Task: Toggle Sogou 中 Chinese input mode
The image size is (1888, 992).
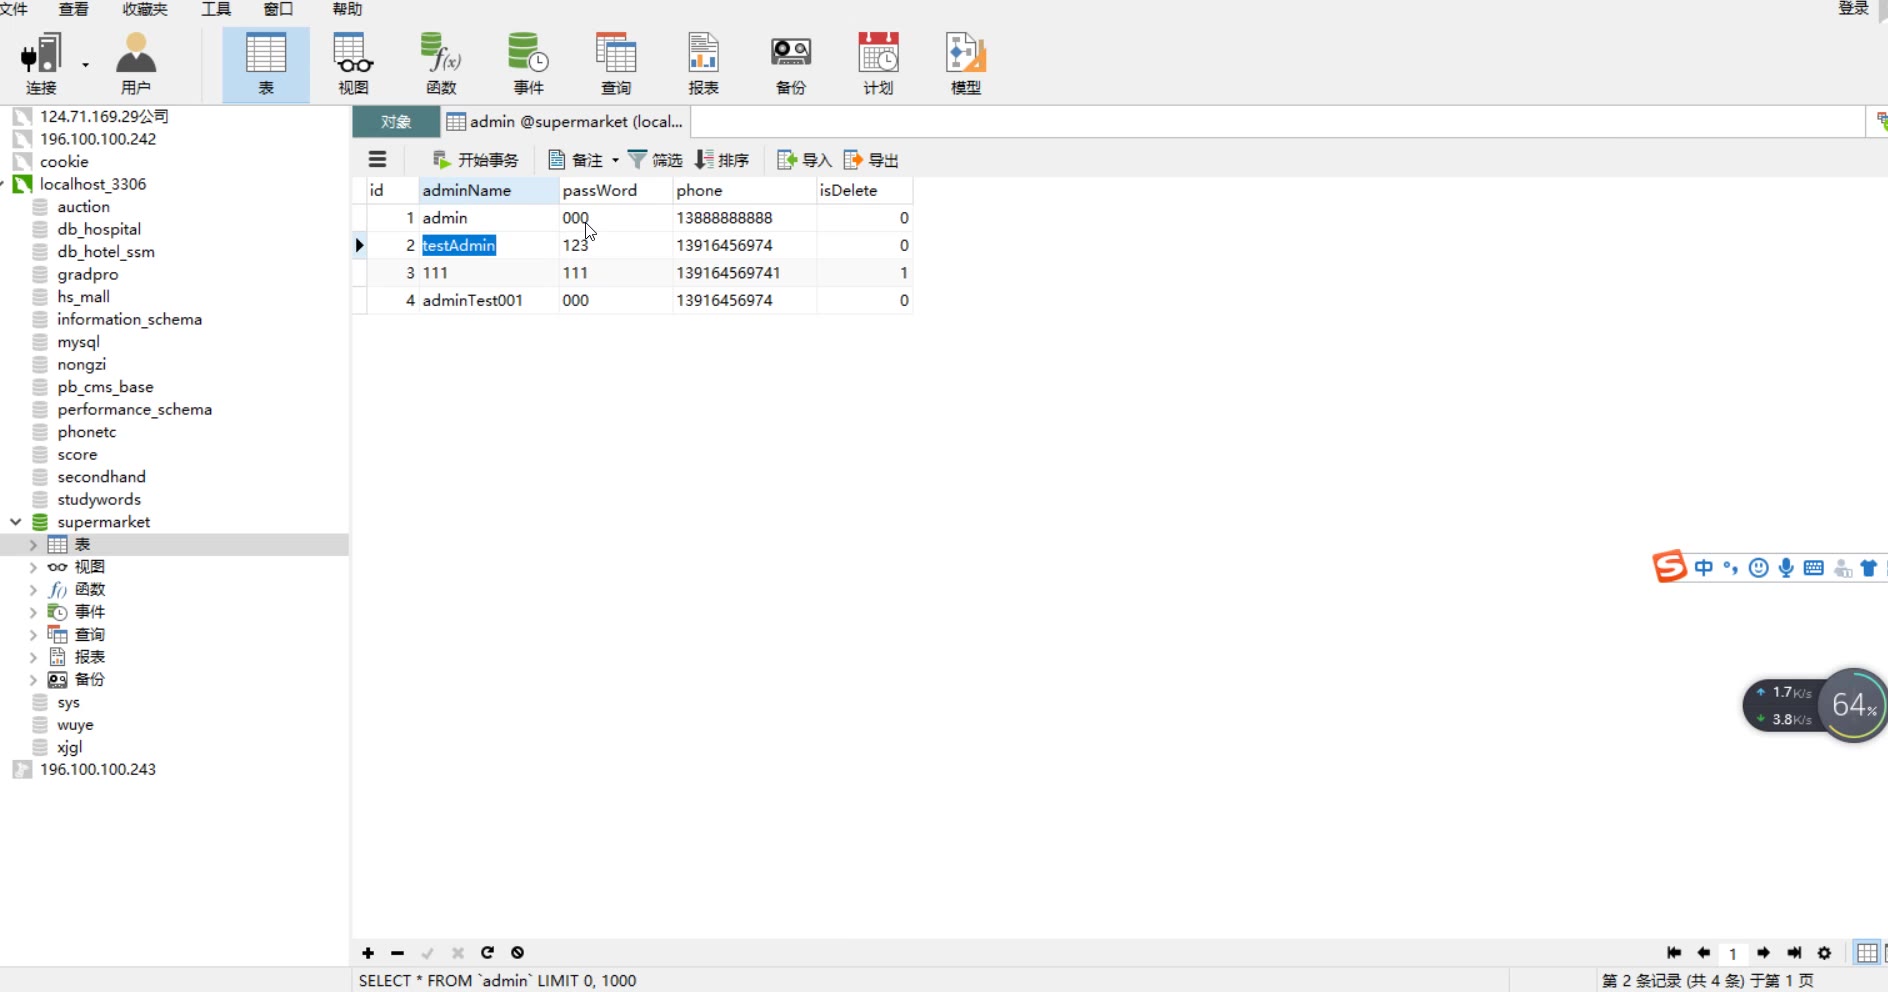Action: pos(1704,568)
